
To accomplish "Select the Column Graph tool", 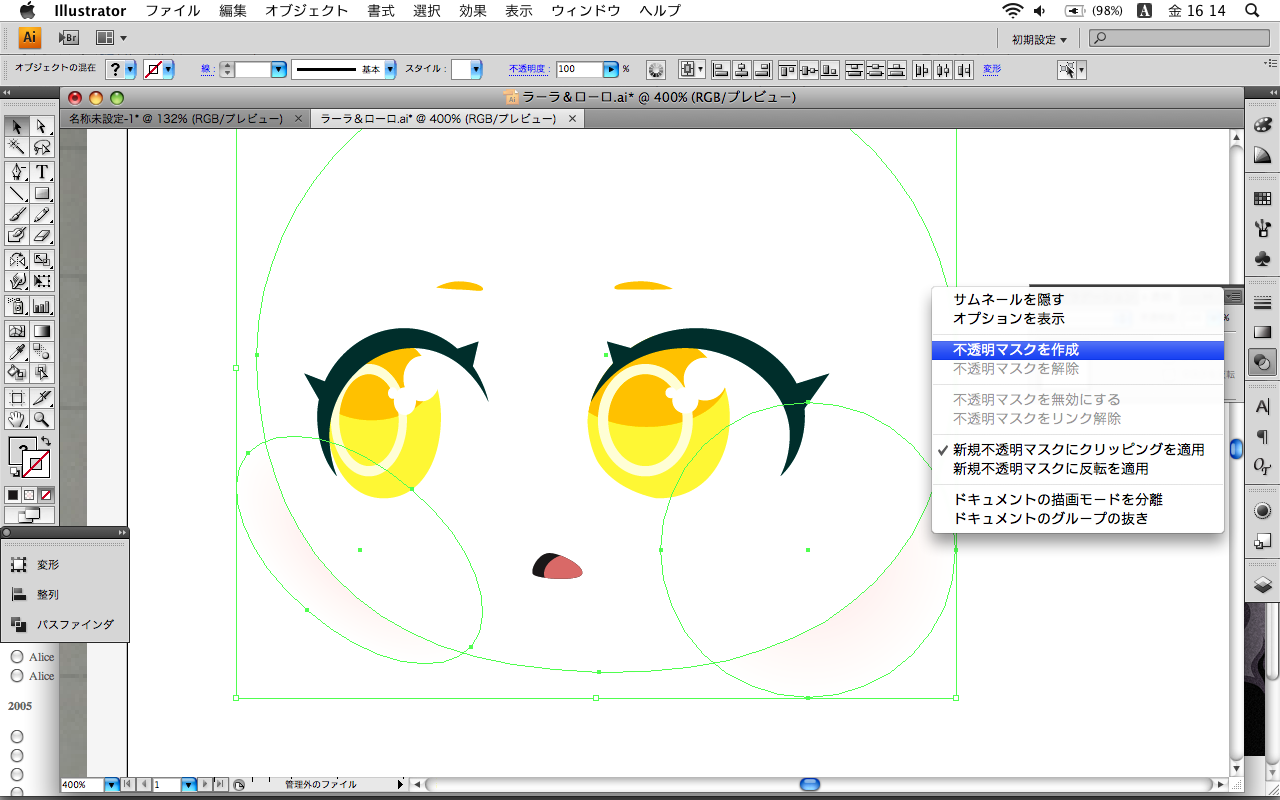I will click(x=42, y=306).
